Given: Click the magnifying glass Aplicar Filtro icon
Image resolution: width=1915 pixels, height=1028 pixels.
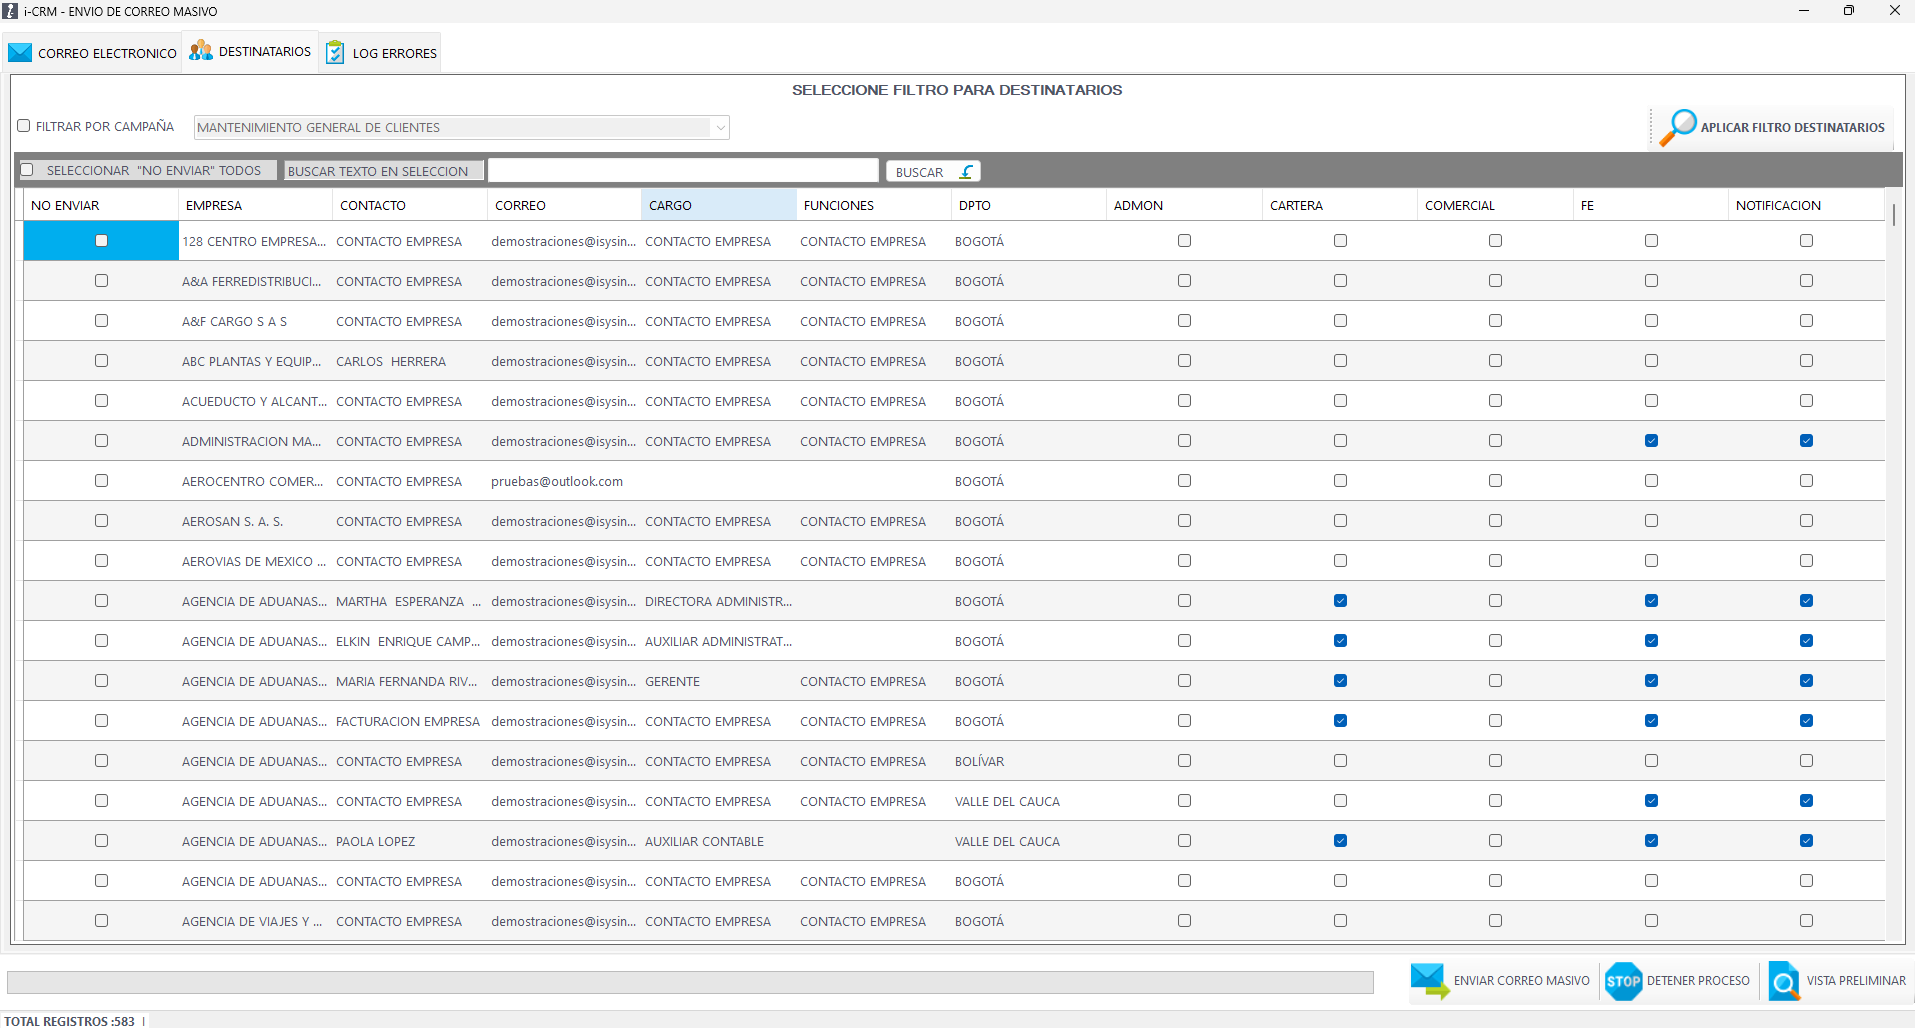Looking at the screenshot, I should click(x=1678, y=127).
